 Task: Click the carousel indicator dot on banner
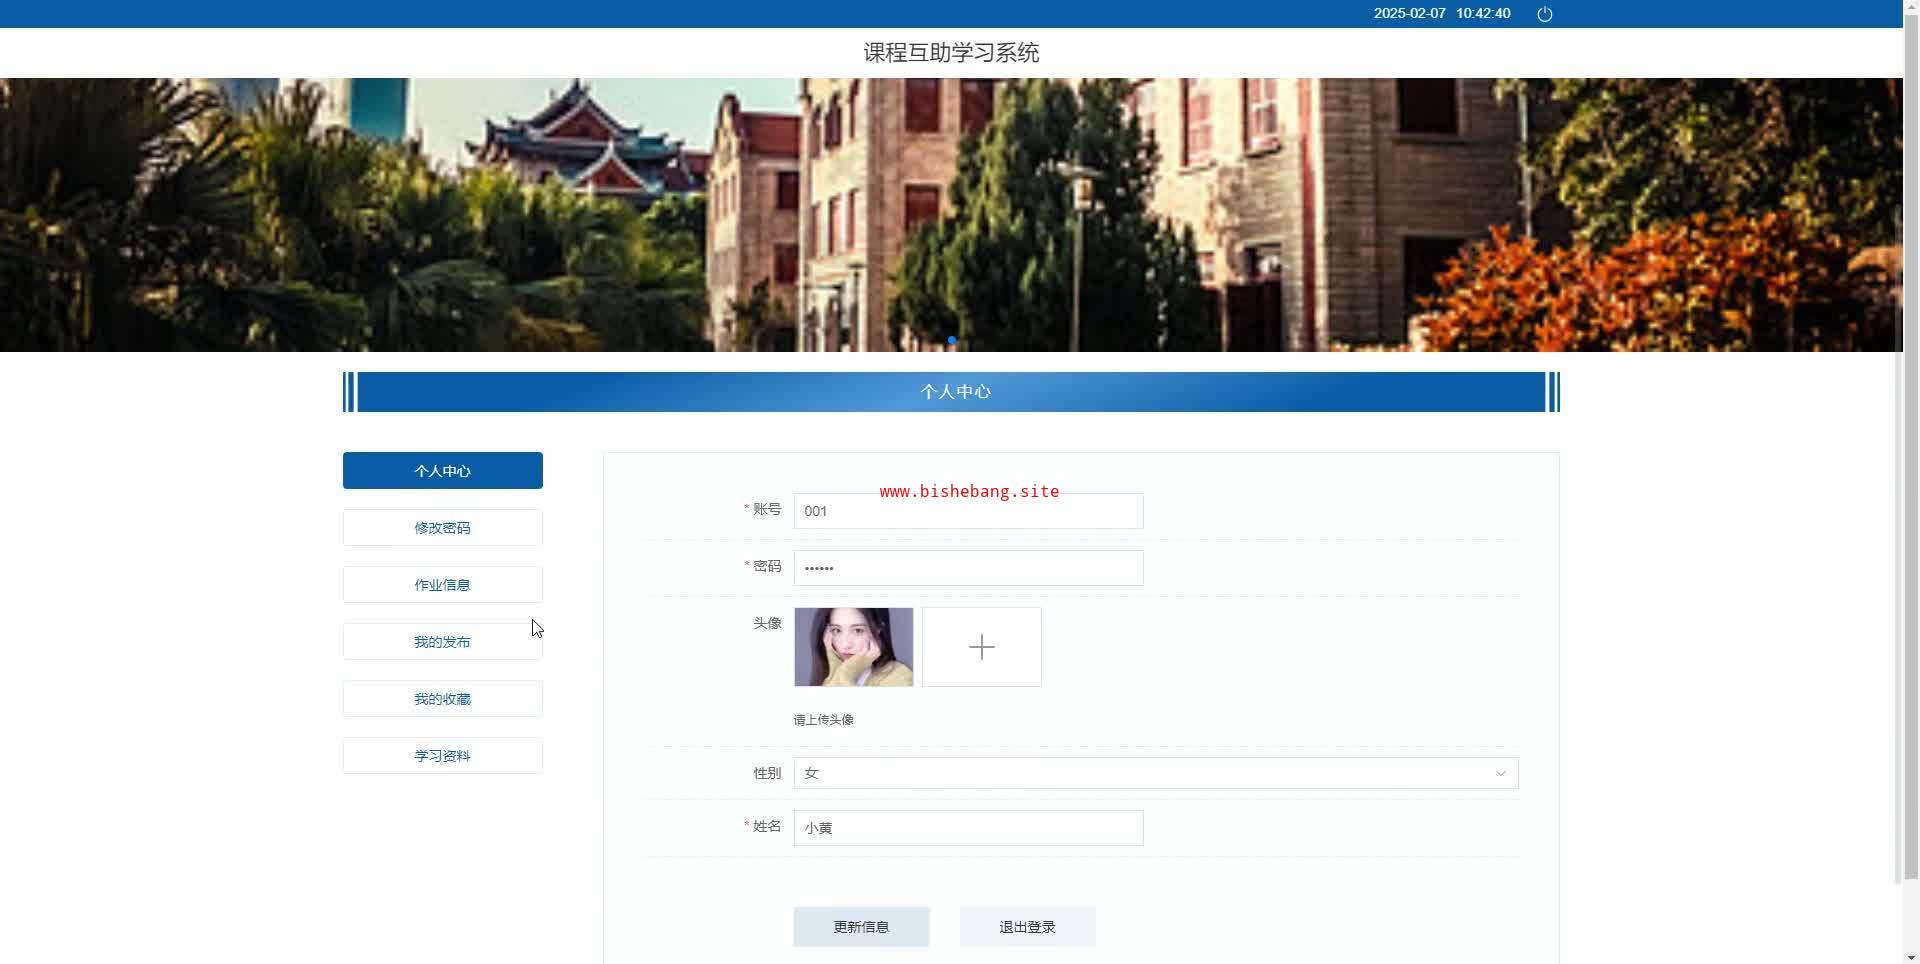pyautogui.click(x=951, y=340)
